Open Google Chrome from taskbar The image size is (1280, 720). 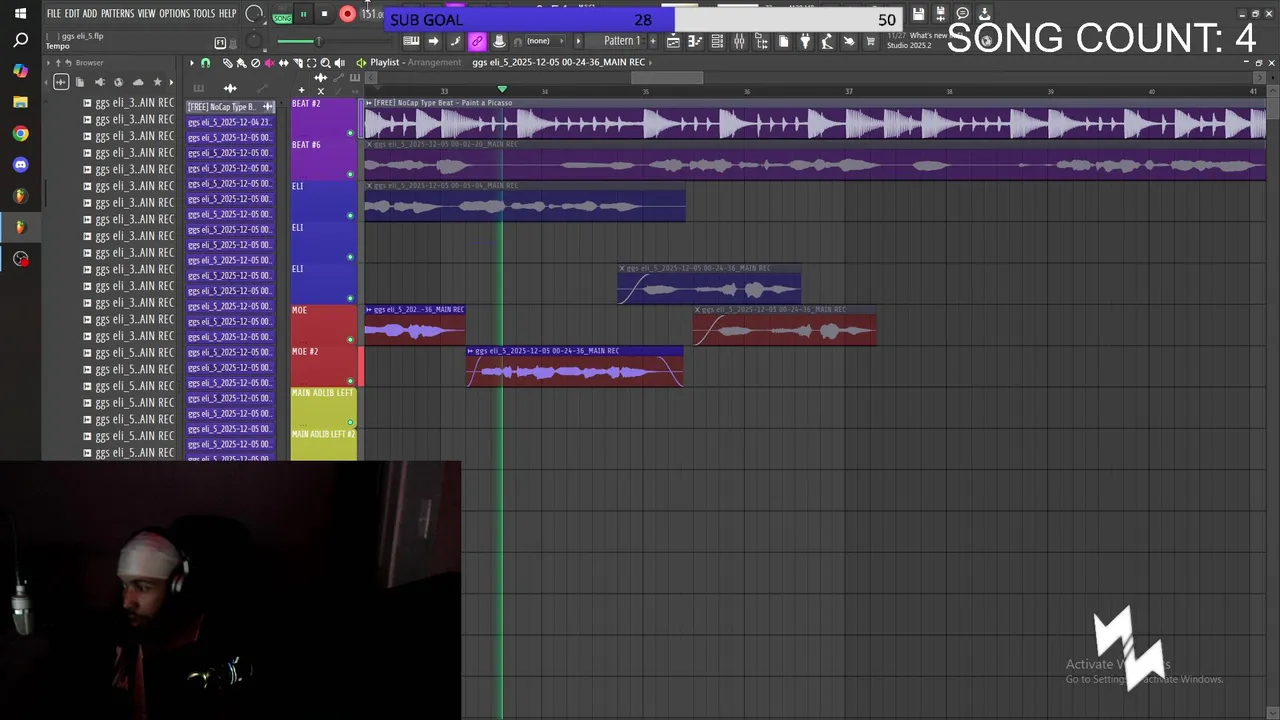click(x=20, y=133)
